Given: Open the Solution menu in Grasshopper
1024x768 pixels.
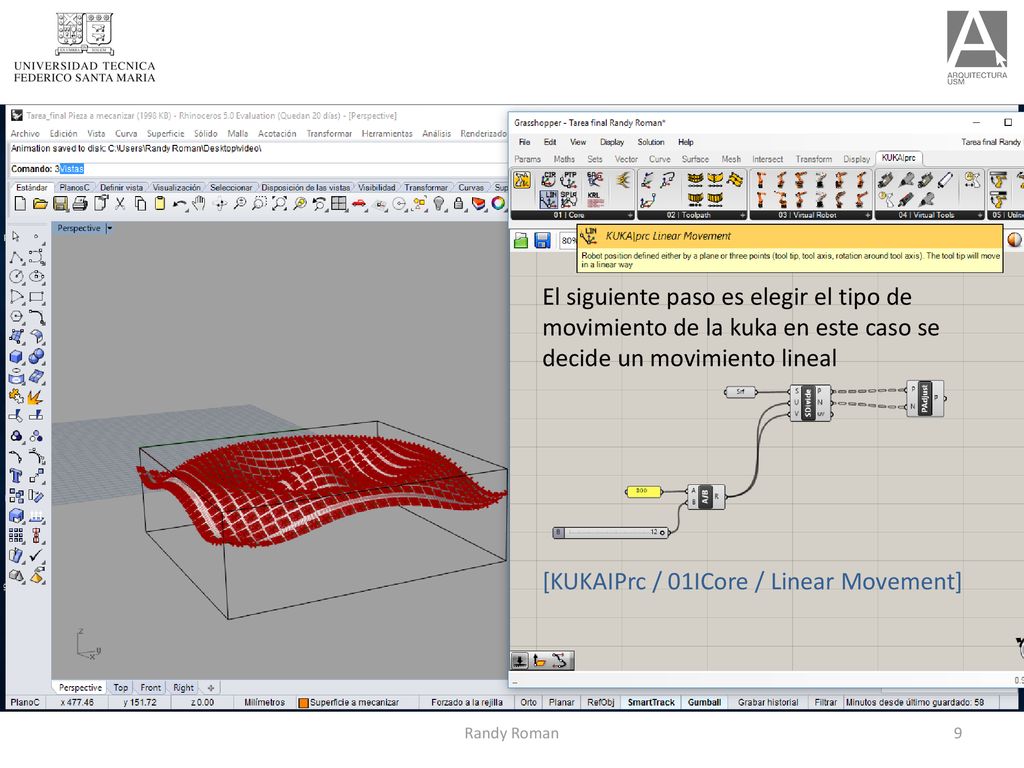Looking at the screenshot, I should click(x=650, y=142).
